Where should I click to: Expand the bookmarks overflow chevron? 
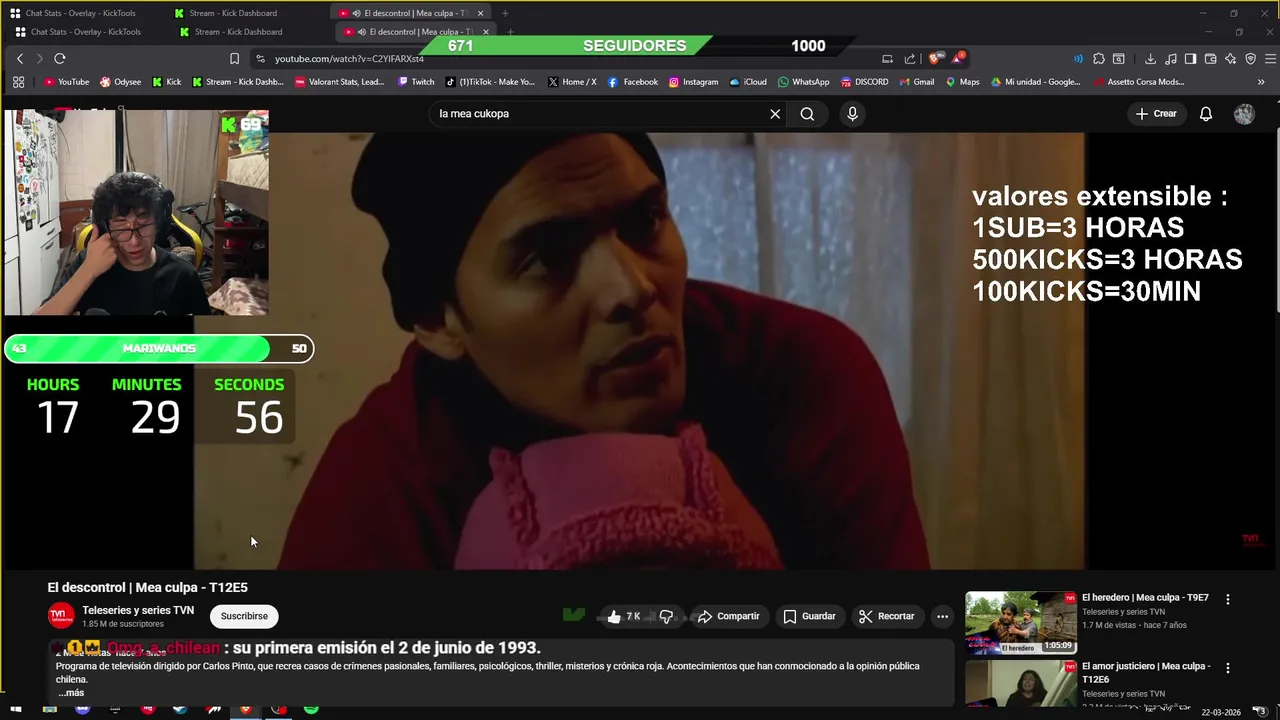[1260, 82]
